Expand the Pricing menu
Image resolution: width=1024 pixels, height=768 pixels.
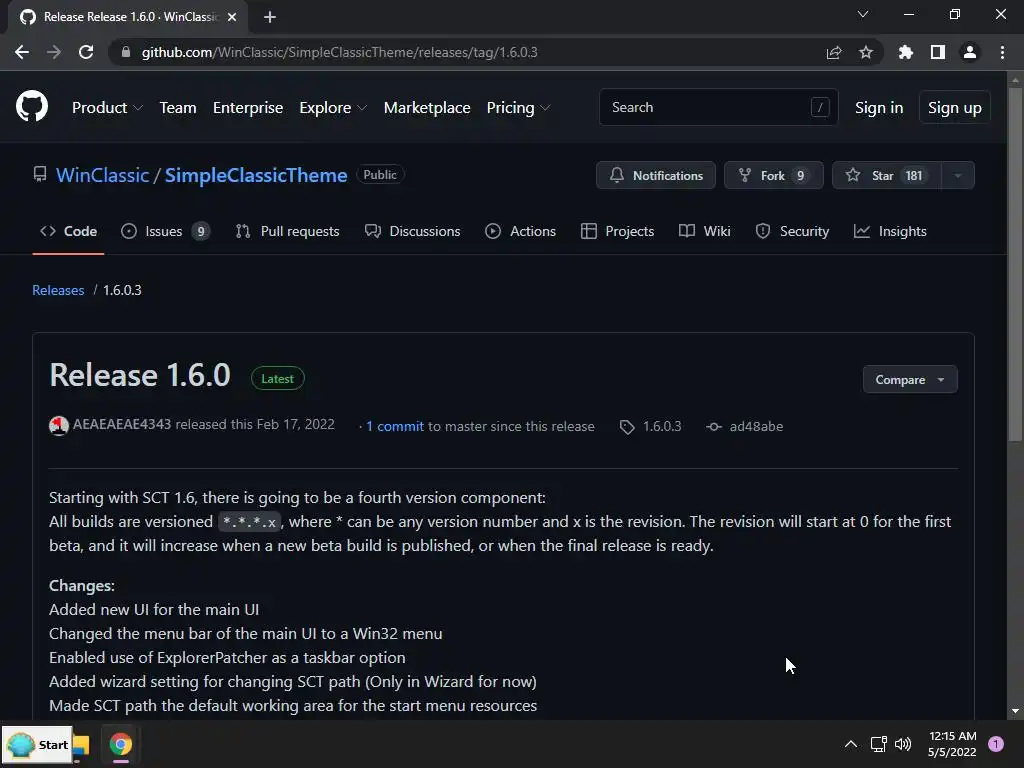pos(518,108)
